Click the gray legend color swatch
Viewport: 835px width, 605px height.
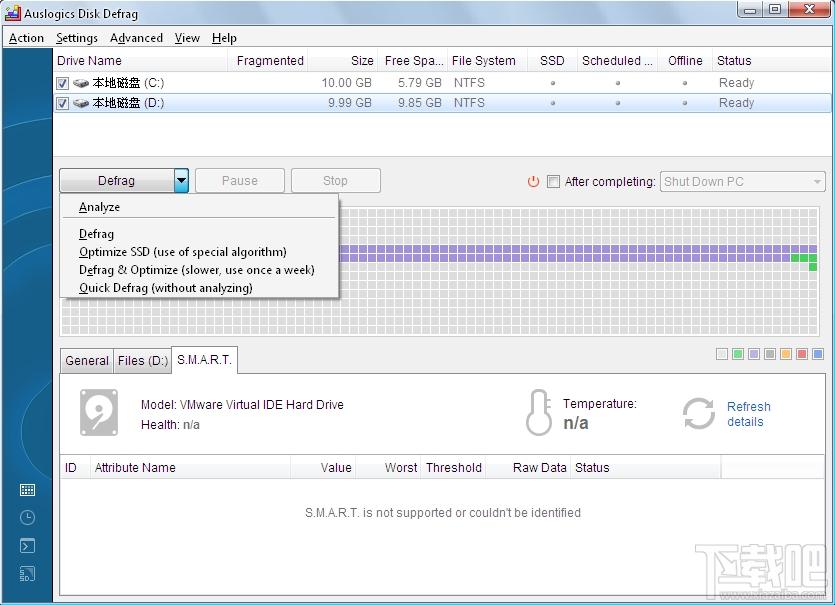click(770, 354)
